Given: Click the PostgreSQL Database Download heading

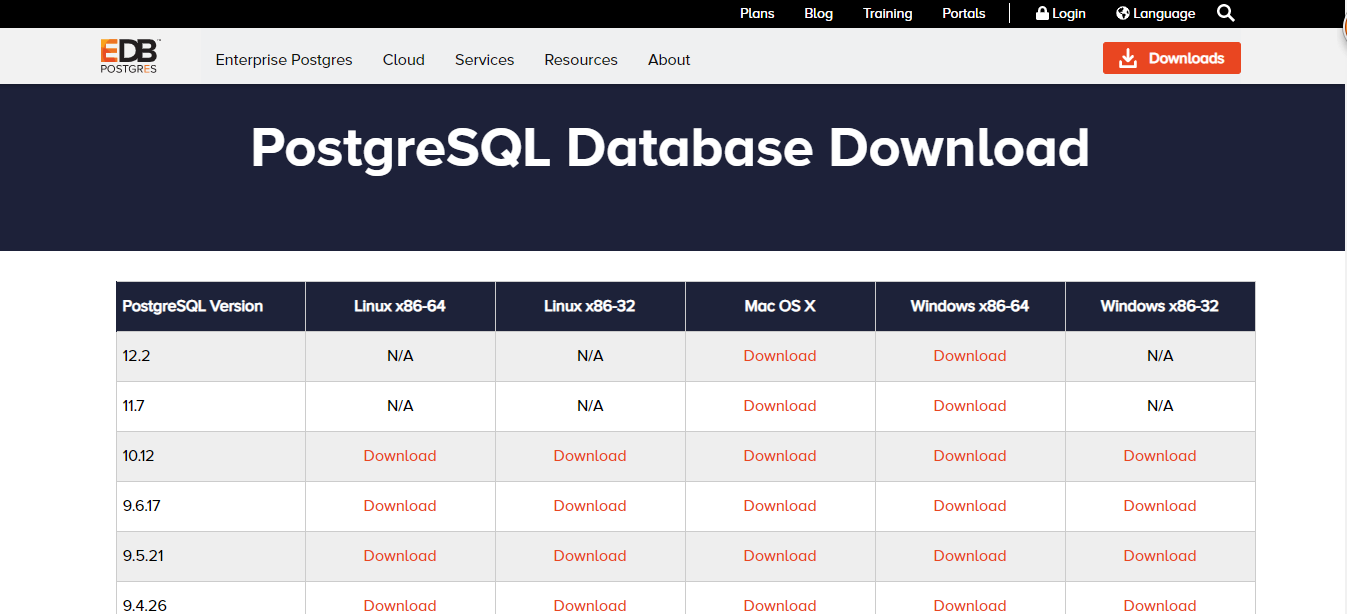Looking at the screenshot, I should click(669, 148).
